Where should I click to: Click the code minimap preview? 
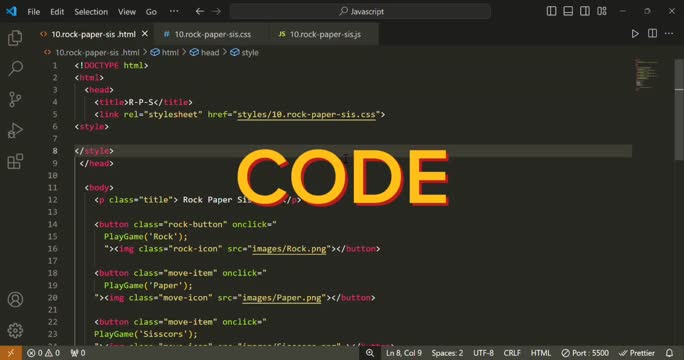point(646,74)
